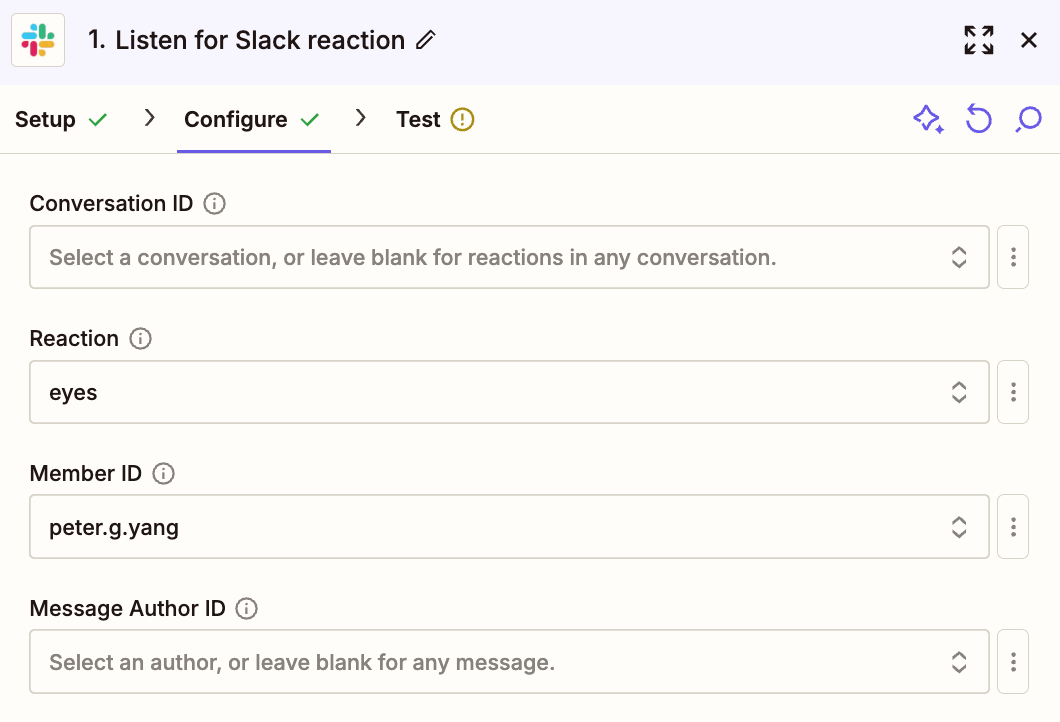The width and height of the screenshot is (1060, 722).
Task: Show the Reaction field info tooltip
Action: pos(141,339)
